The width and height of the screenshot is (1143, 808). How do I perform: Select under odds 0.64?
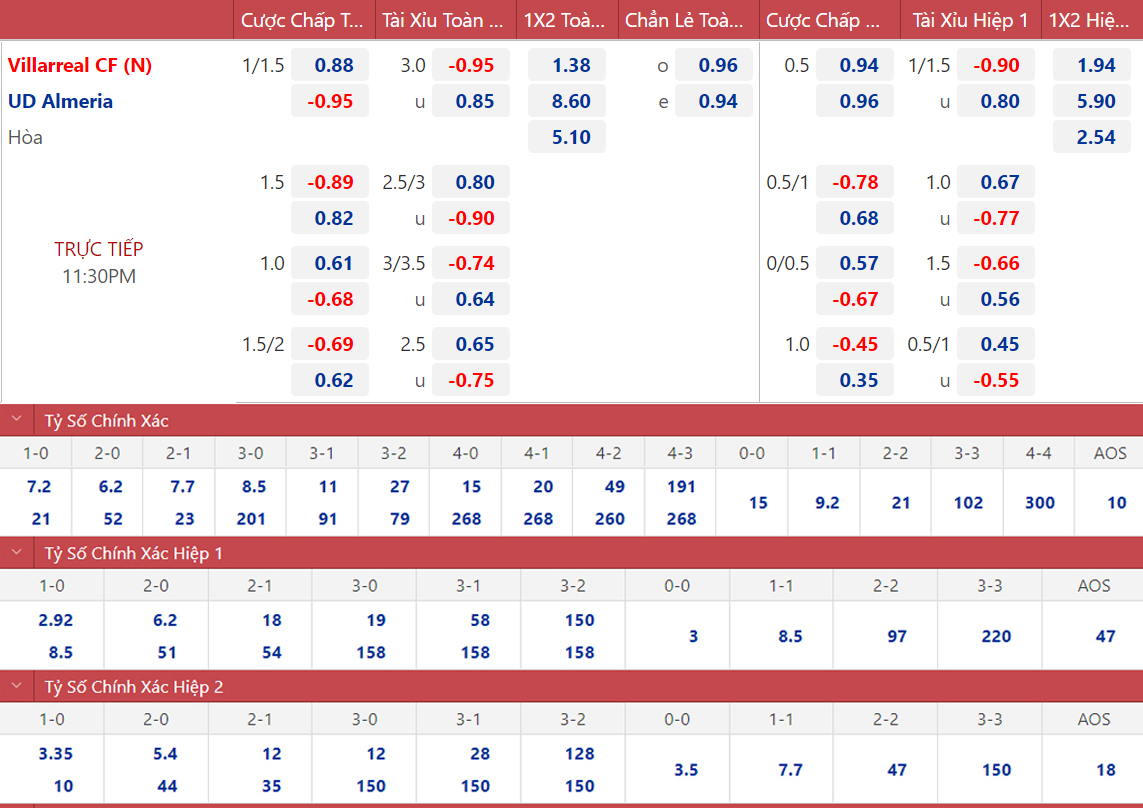click(471, 299)
